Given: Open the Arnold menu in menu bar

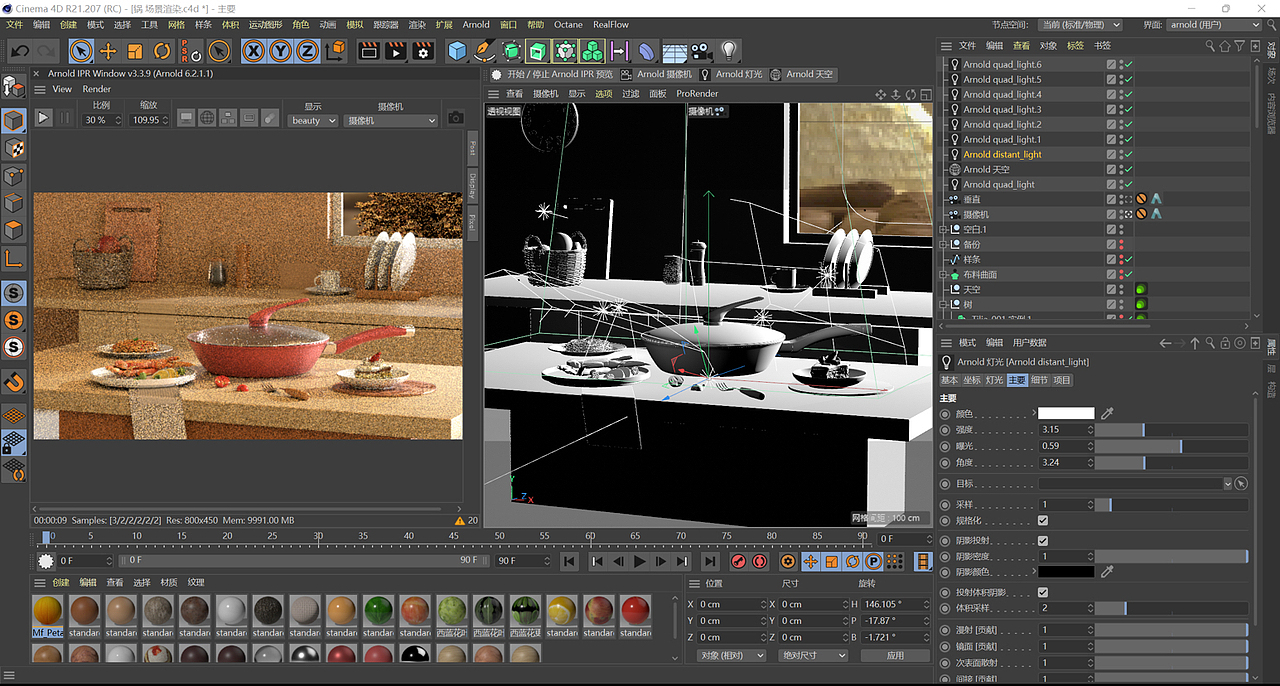Looking at the screenshot, I should pyautogui.click(x=476, y=24).
